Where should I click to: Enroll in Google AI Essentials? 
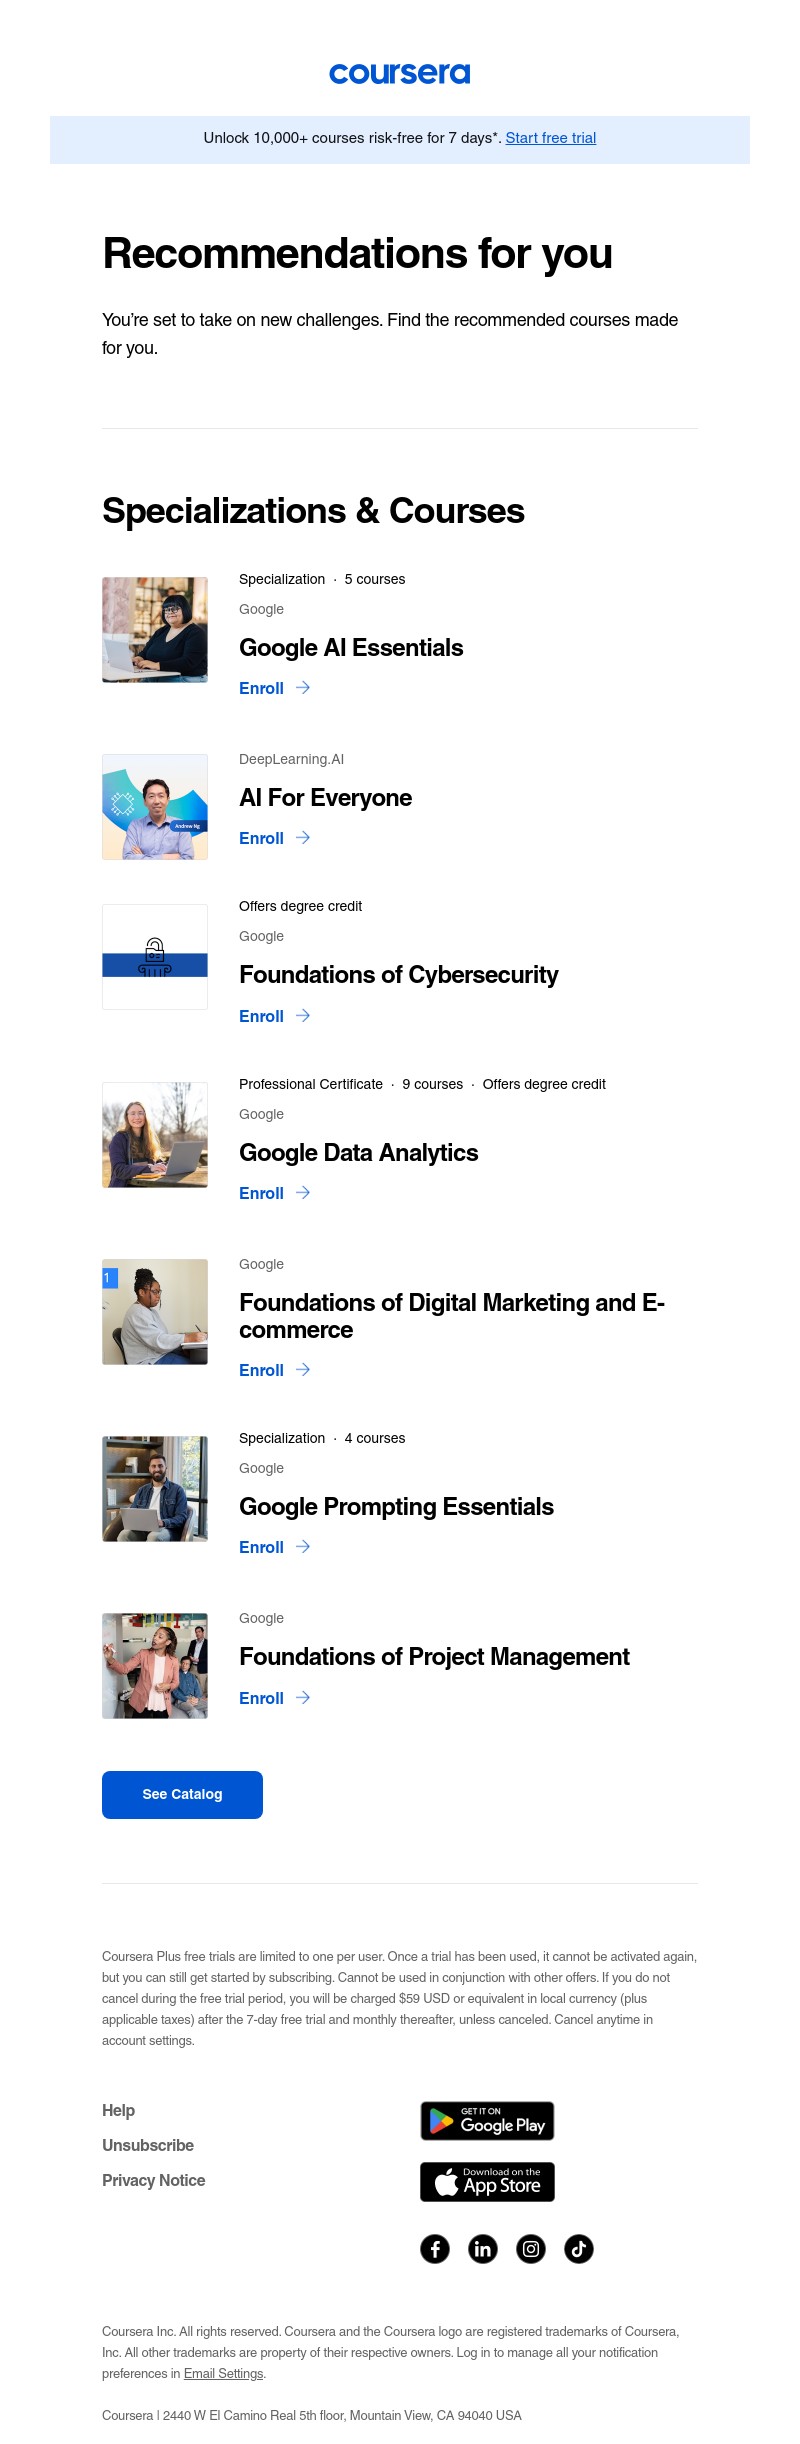tap(262, 688)
